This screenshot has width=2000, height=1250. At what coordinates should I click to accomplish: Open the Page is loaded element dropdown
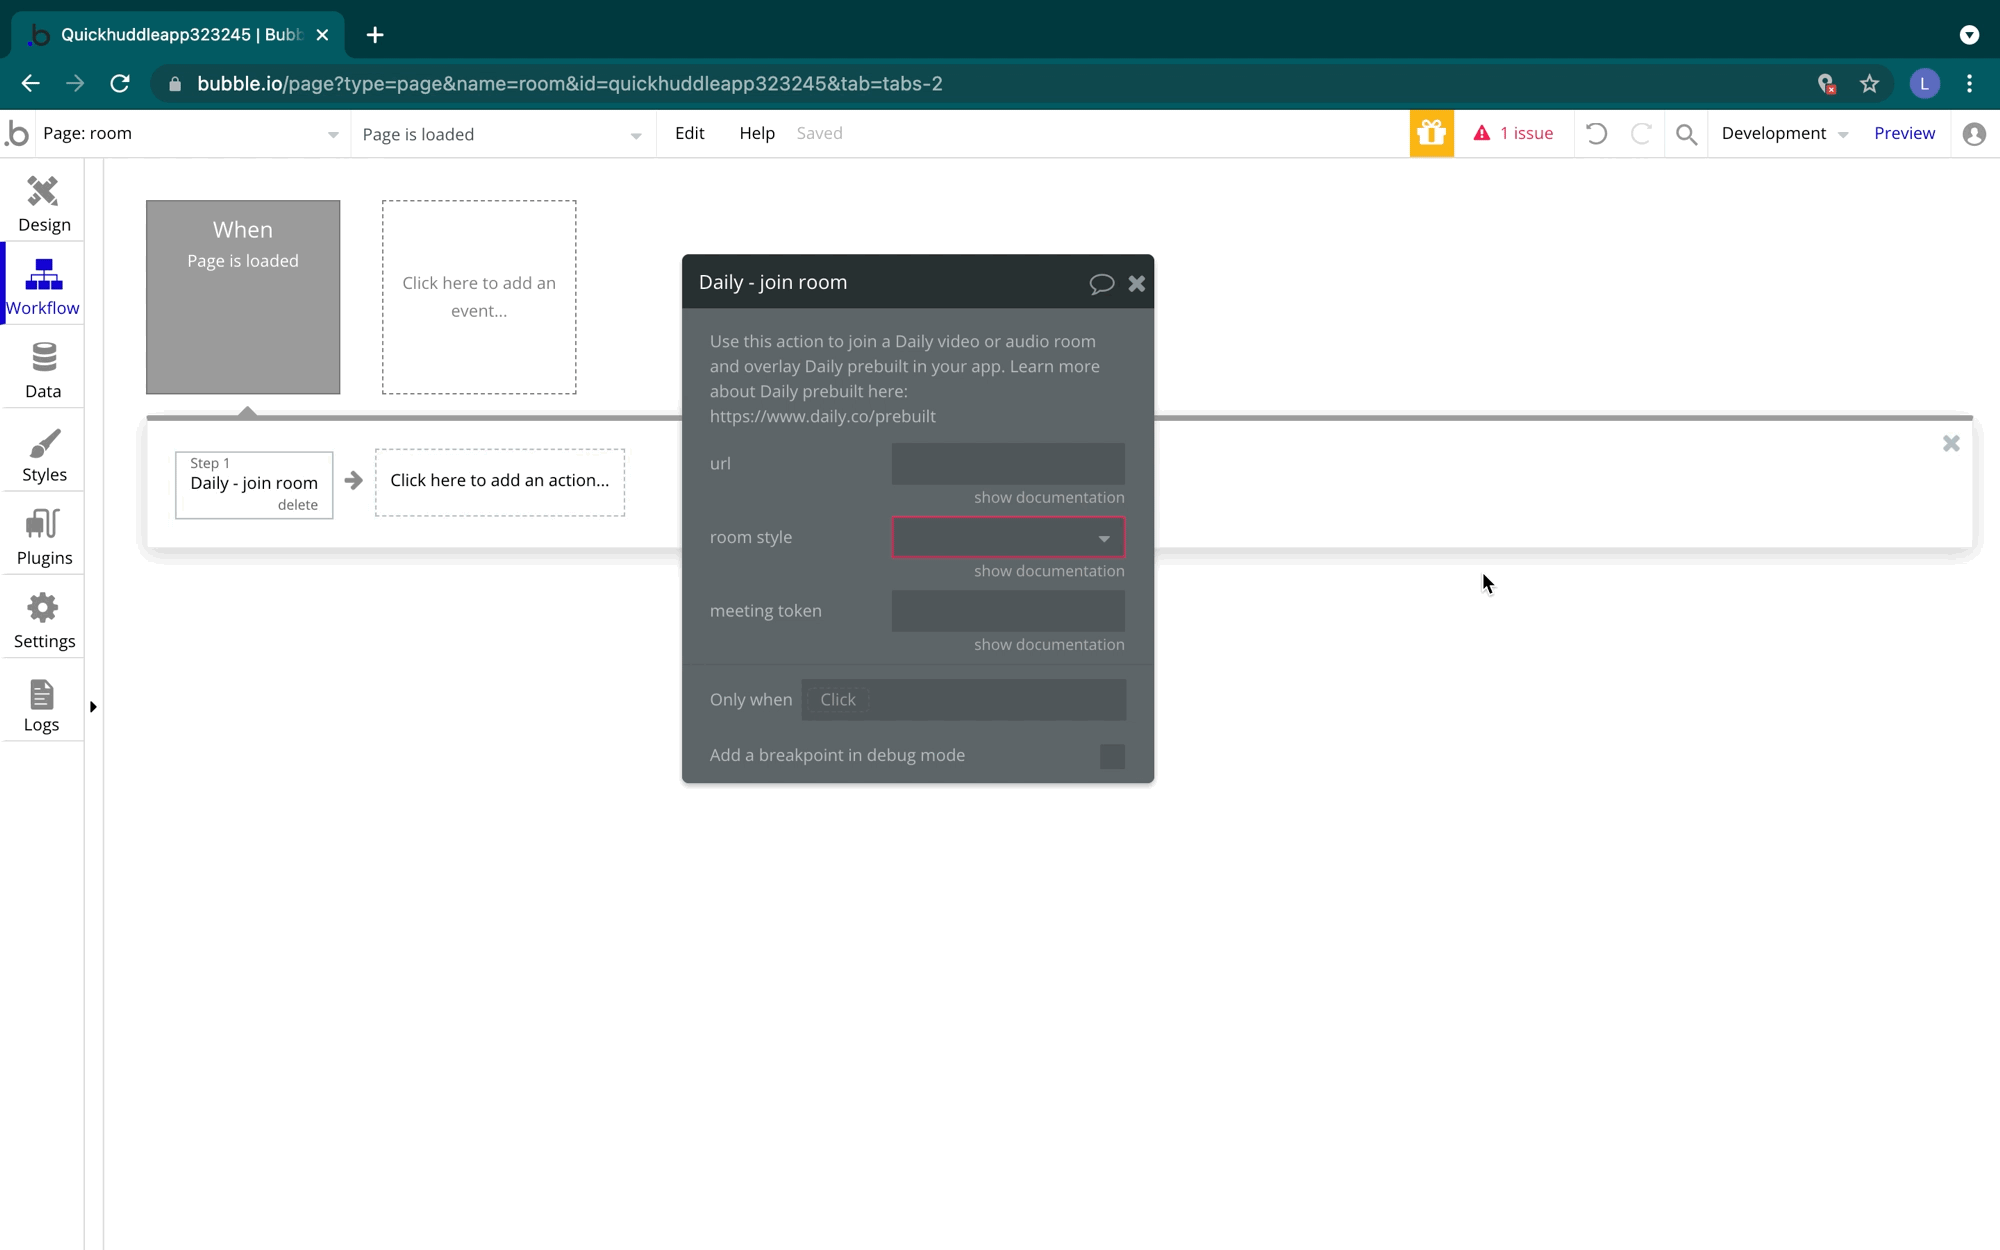(x=502, y=134)
